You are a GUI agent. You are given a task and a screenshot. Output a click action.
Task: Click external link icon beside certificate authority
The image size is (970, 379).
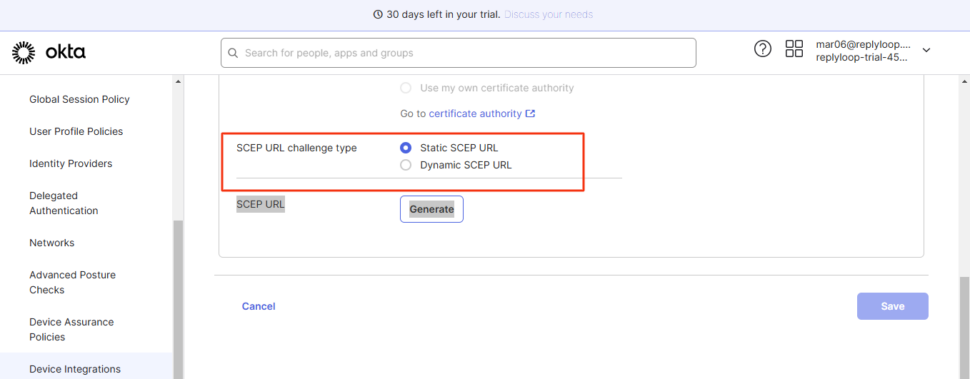click(x=530, y=114)
